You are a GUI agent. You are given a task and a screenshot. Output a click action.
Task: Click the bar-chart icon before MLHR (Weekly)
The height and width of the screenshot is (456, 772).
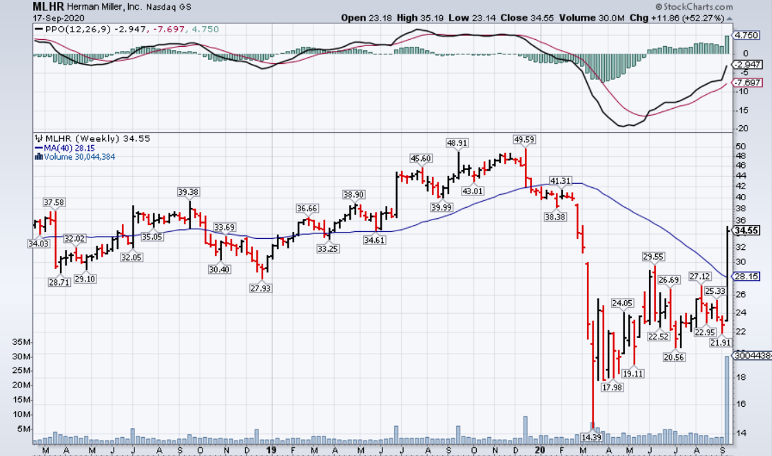coord(38,139)
